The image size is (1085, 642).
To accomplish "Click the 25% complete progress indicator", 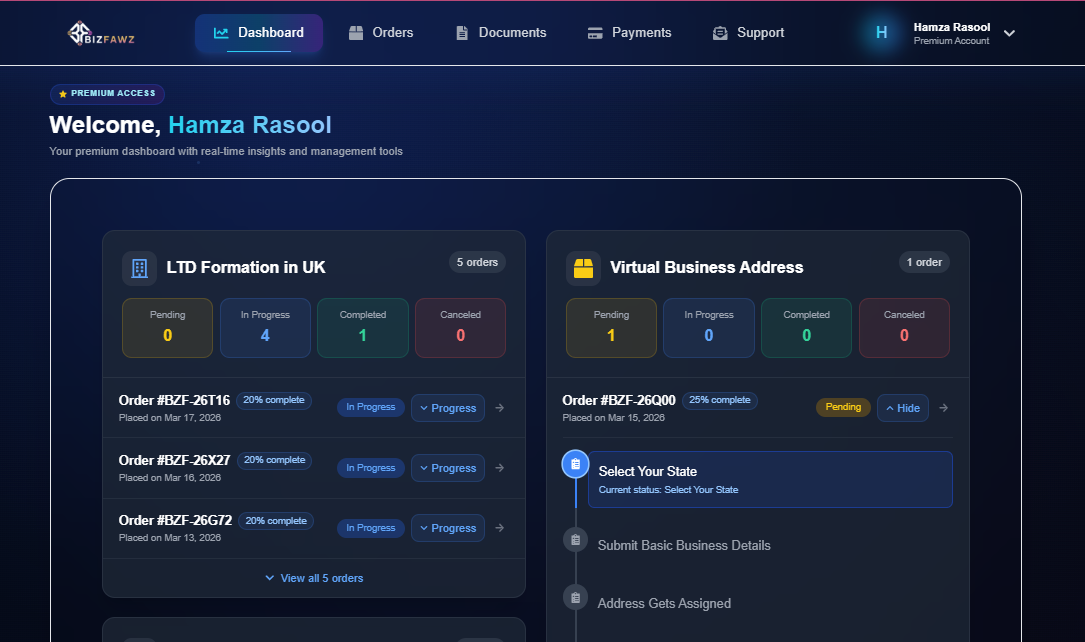I will pos(719,399).
